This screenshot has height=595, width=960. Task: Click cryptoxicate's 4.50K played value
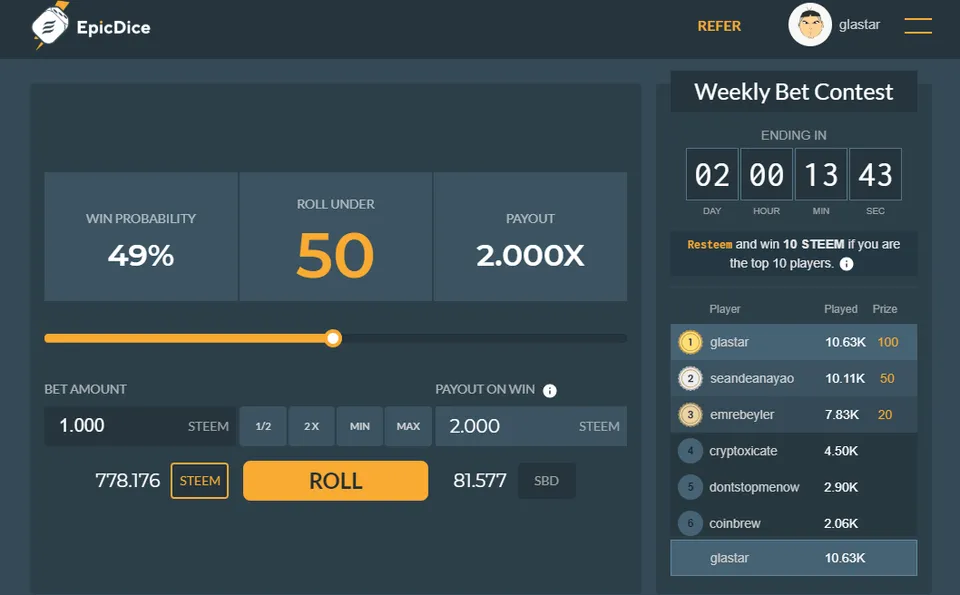pos(841,451)
